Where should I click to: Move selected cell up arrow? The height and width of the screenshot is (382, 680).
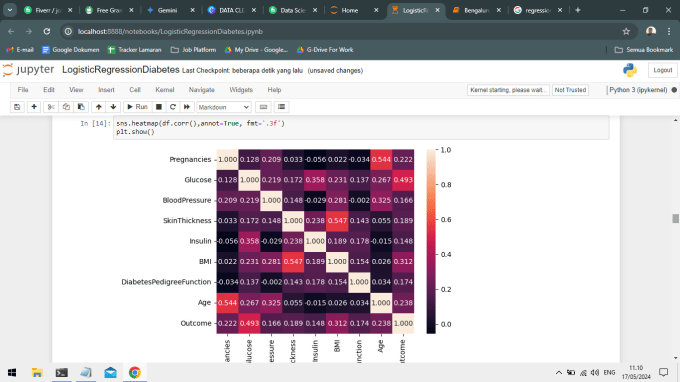tap(98, 107)
